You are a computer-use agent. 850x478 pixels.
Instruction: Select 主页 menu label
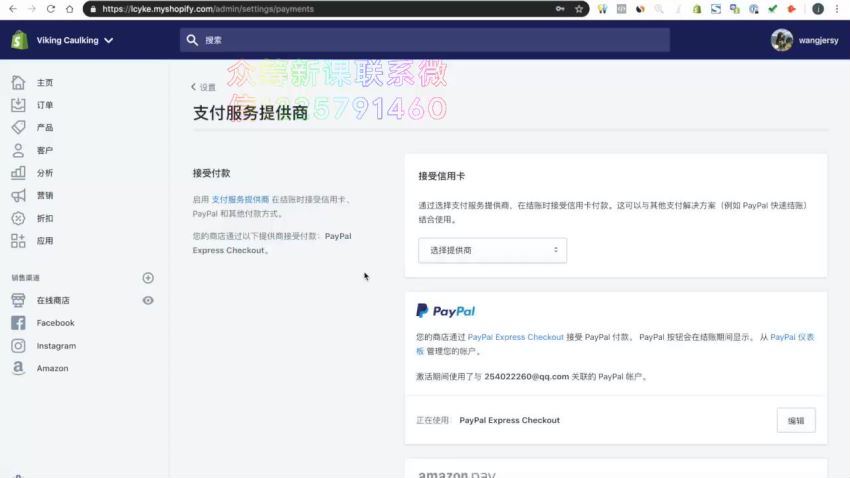point(45,83)
